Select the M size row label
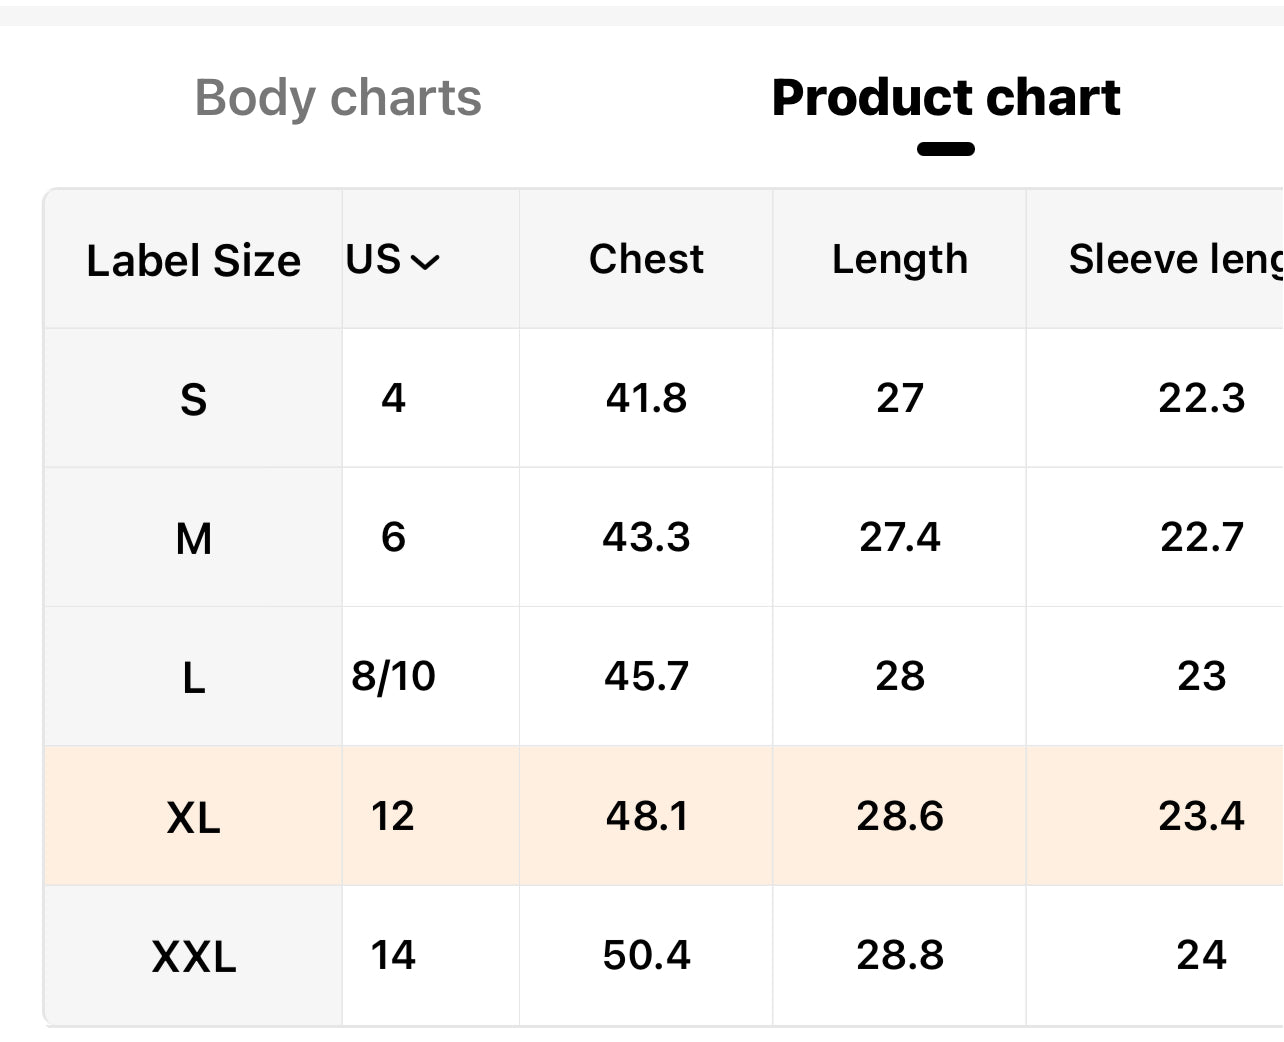Viewport: 1284px width, 1042px height. tap(193, 538)
